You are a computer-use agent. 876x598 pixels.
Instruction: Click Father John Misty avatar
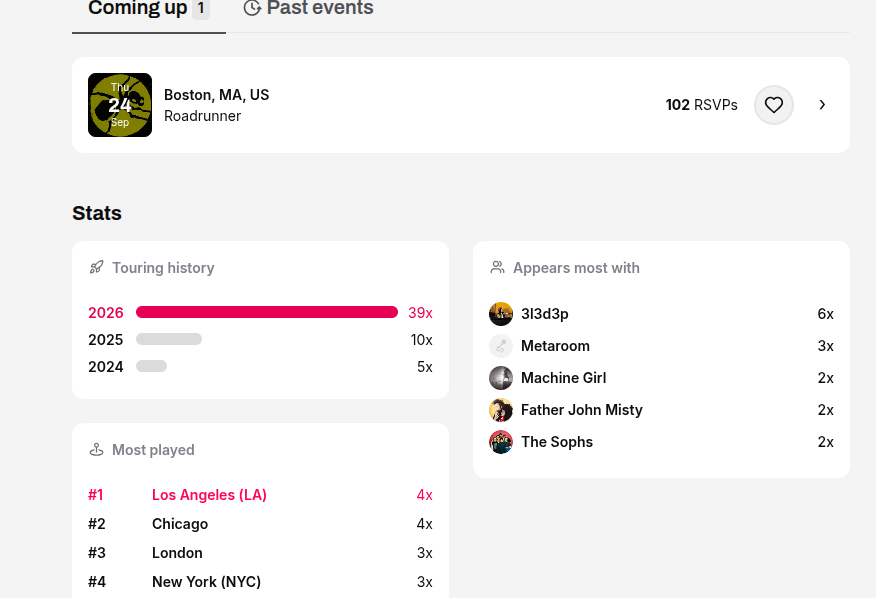[501, 410]
